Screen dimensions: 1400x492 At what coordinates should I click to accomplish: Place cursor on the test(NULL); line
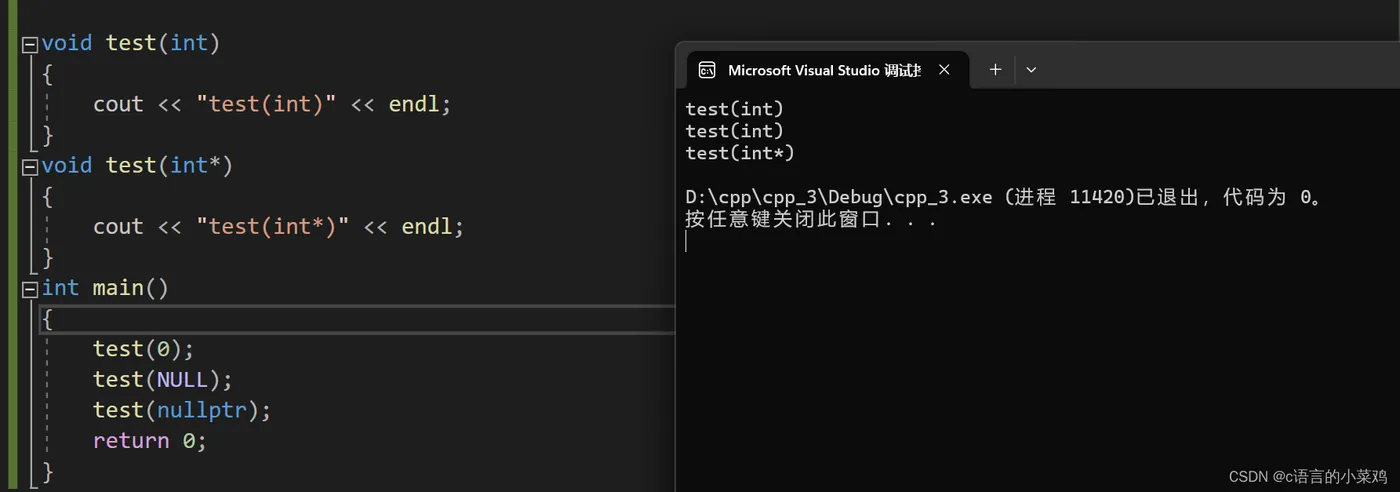coord(162,380)
